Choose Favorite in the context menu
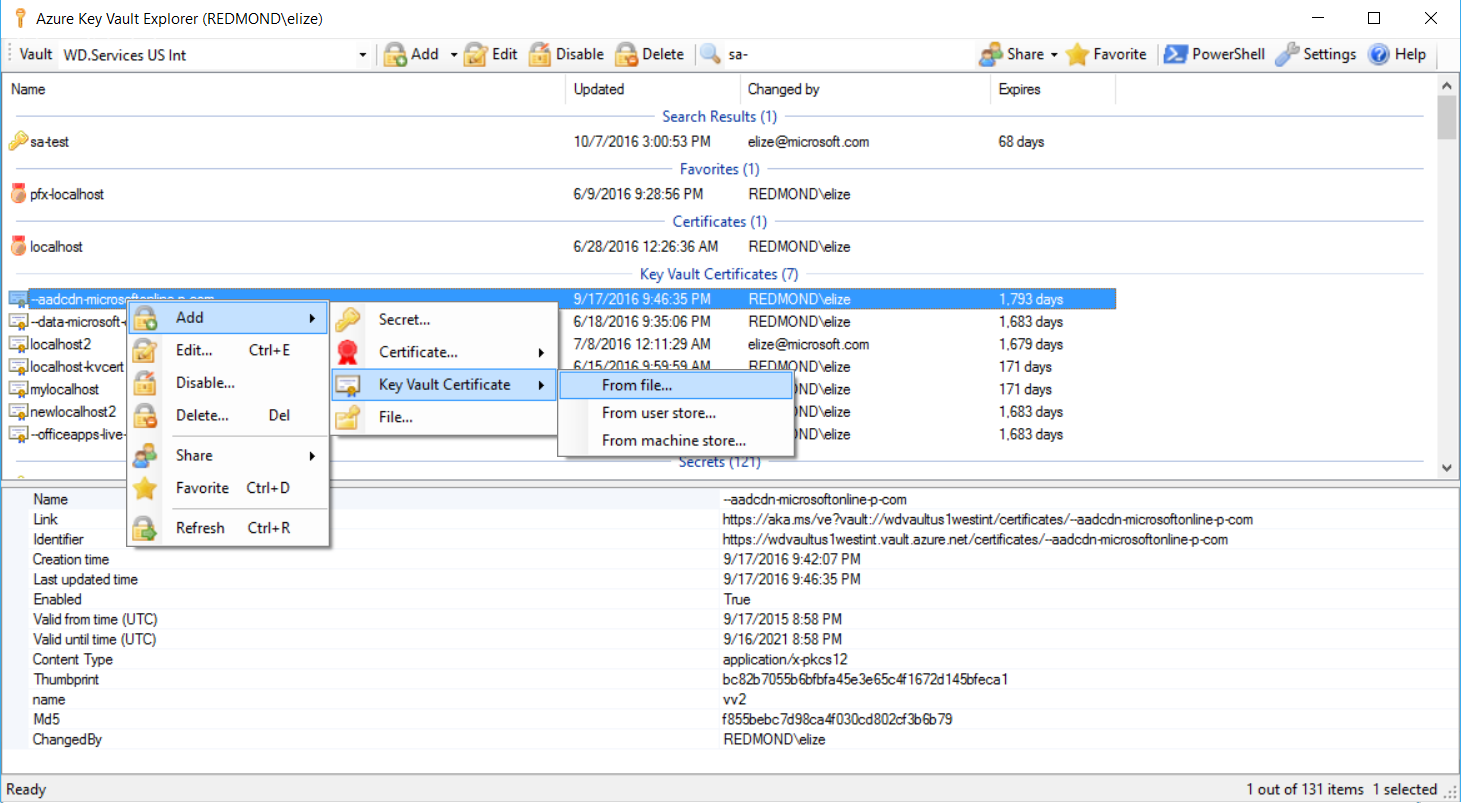The height and width of the screenshot is (803, 1461). (228, 488)
